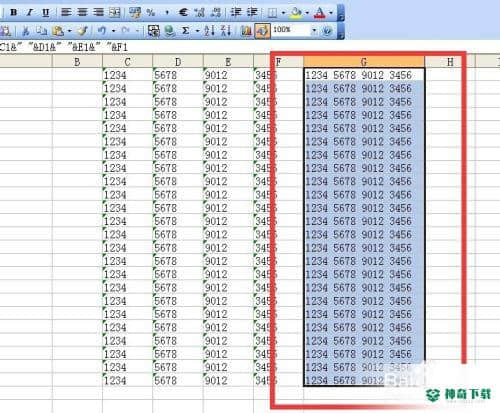This screenshot has height=413, width=500.
Task: Click the center alignment icon
Action: 82,13
